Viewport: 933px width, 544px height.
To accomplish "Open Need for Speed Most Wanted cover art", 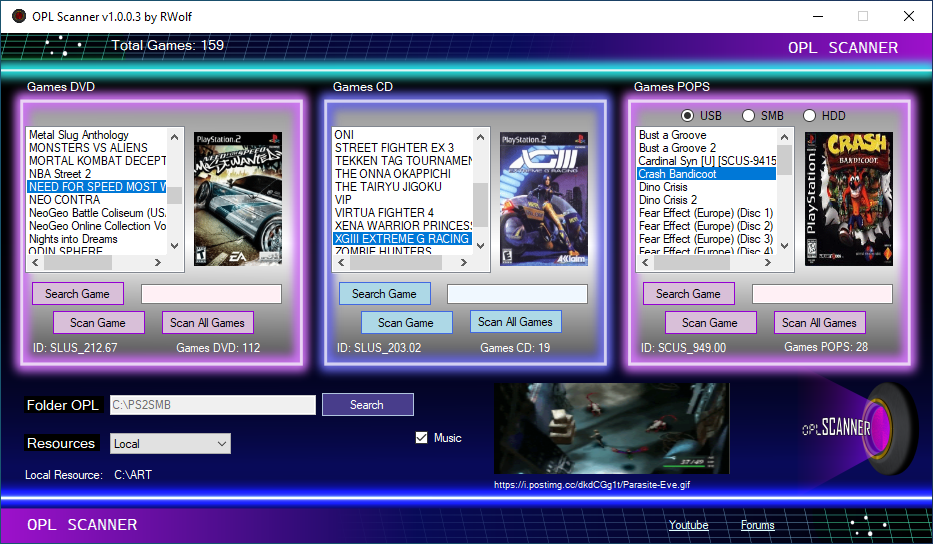I will click(x=238, y=199).
